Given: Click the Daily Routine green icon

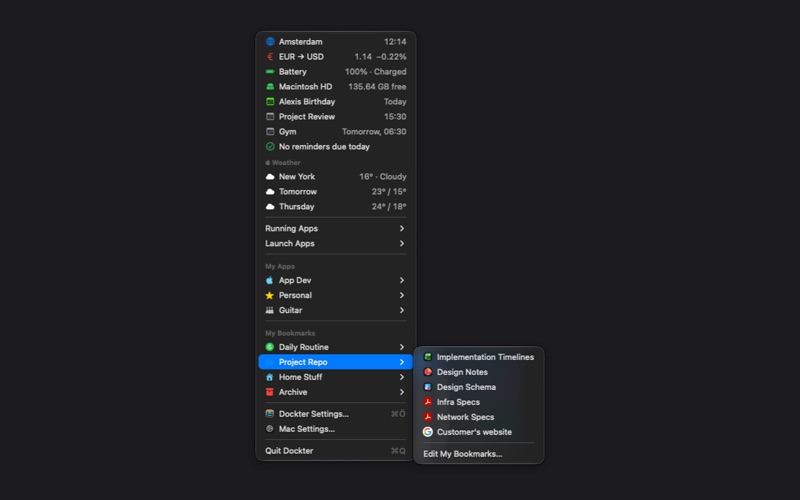Looking at the screenshot, I should pos(269,347).
